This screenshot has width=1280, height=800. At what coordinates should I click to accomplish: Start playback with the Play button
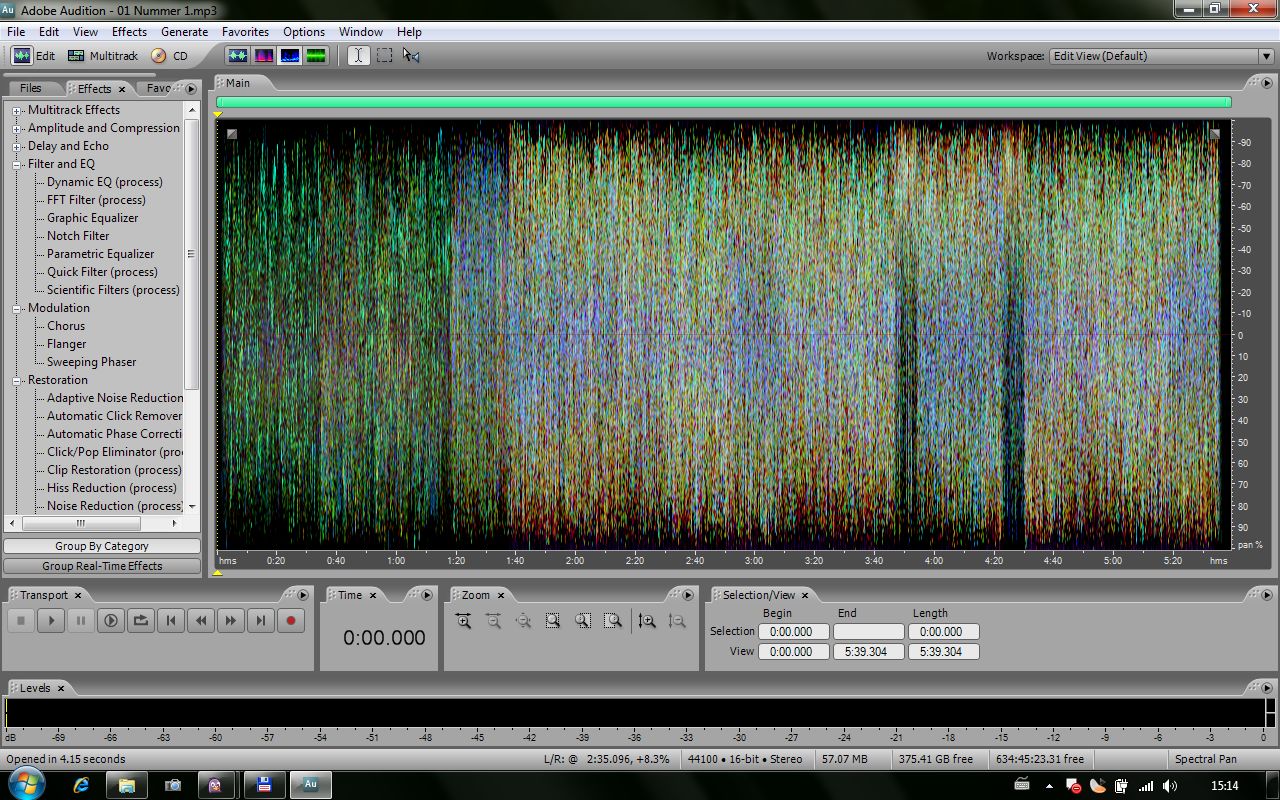[x=51, y=621]
